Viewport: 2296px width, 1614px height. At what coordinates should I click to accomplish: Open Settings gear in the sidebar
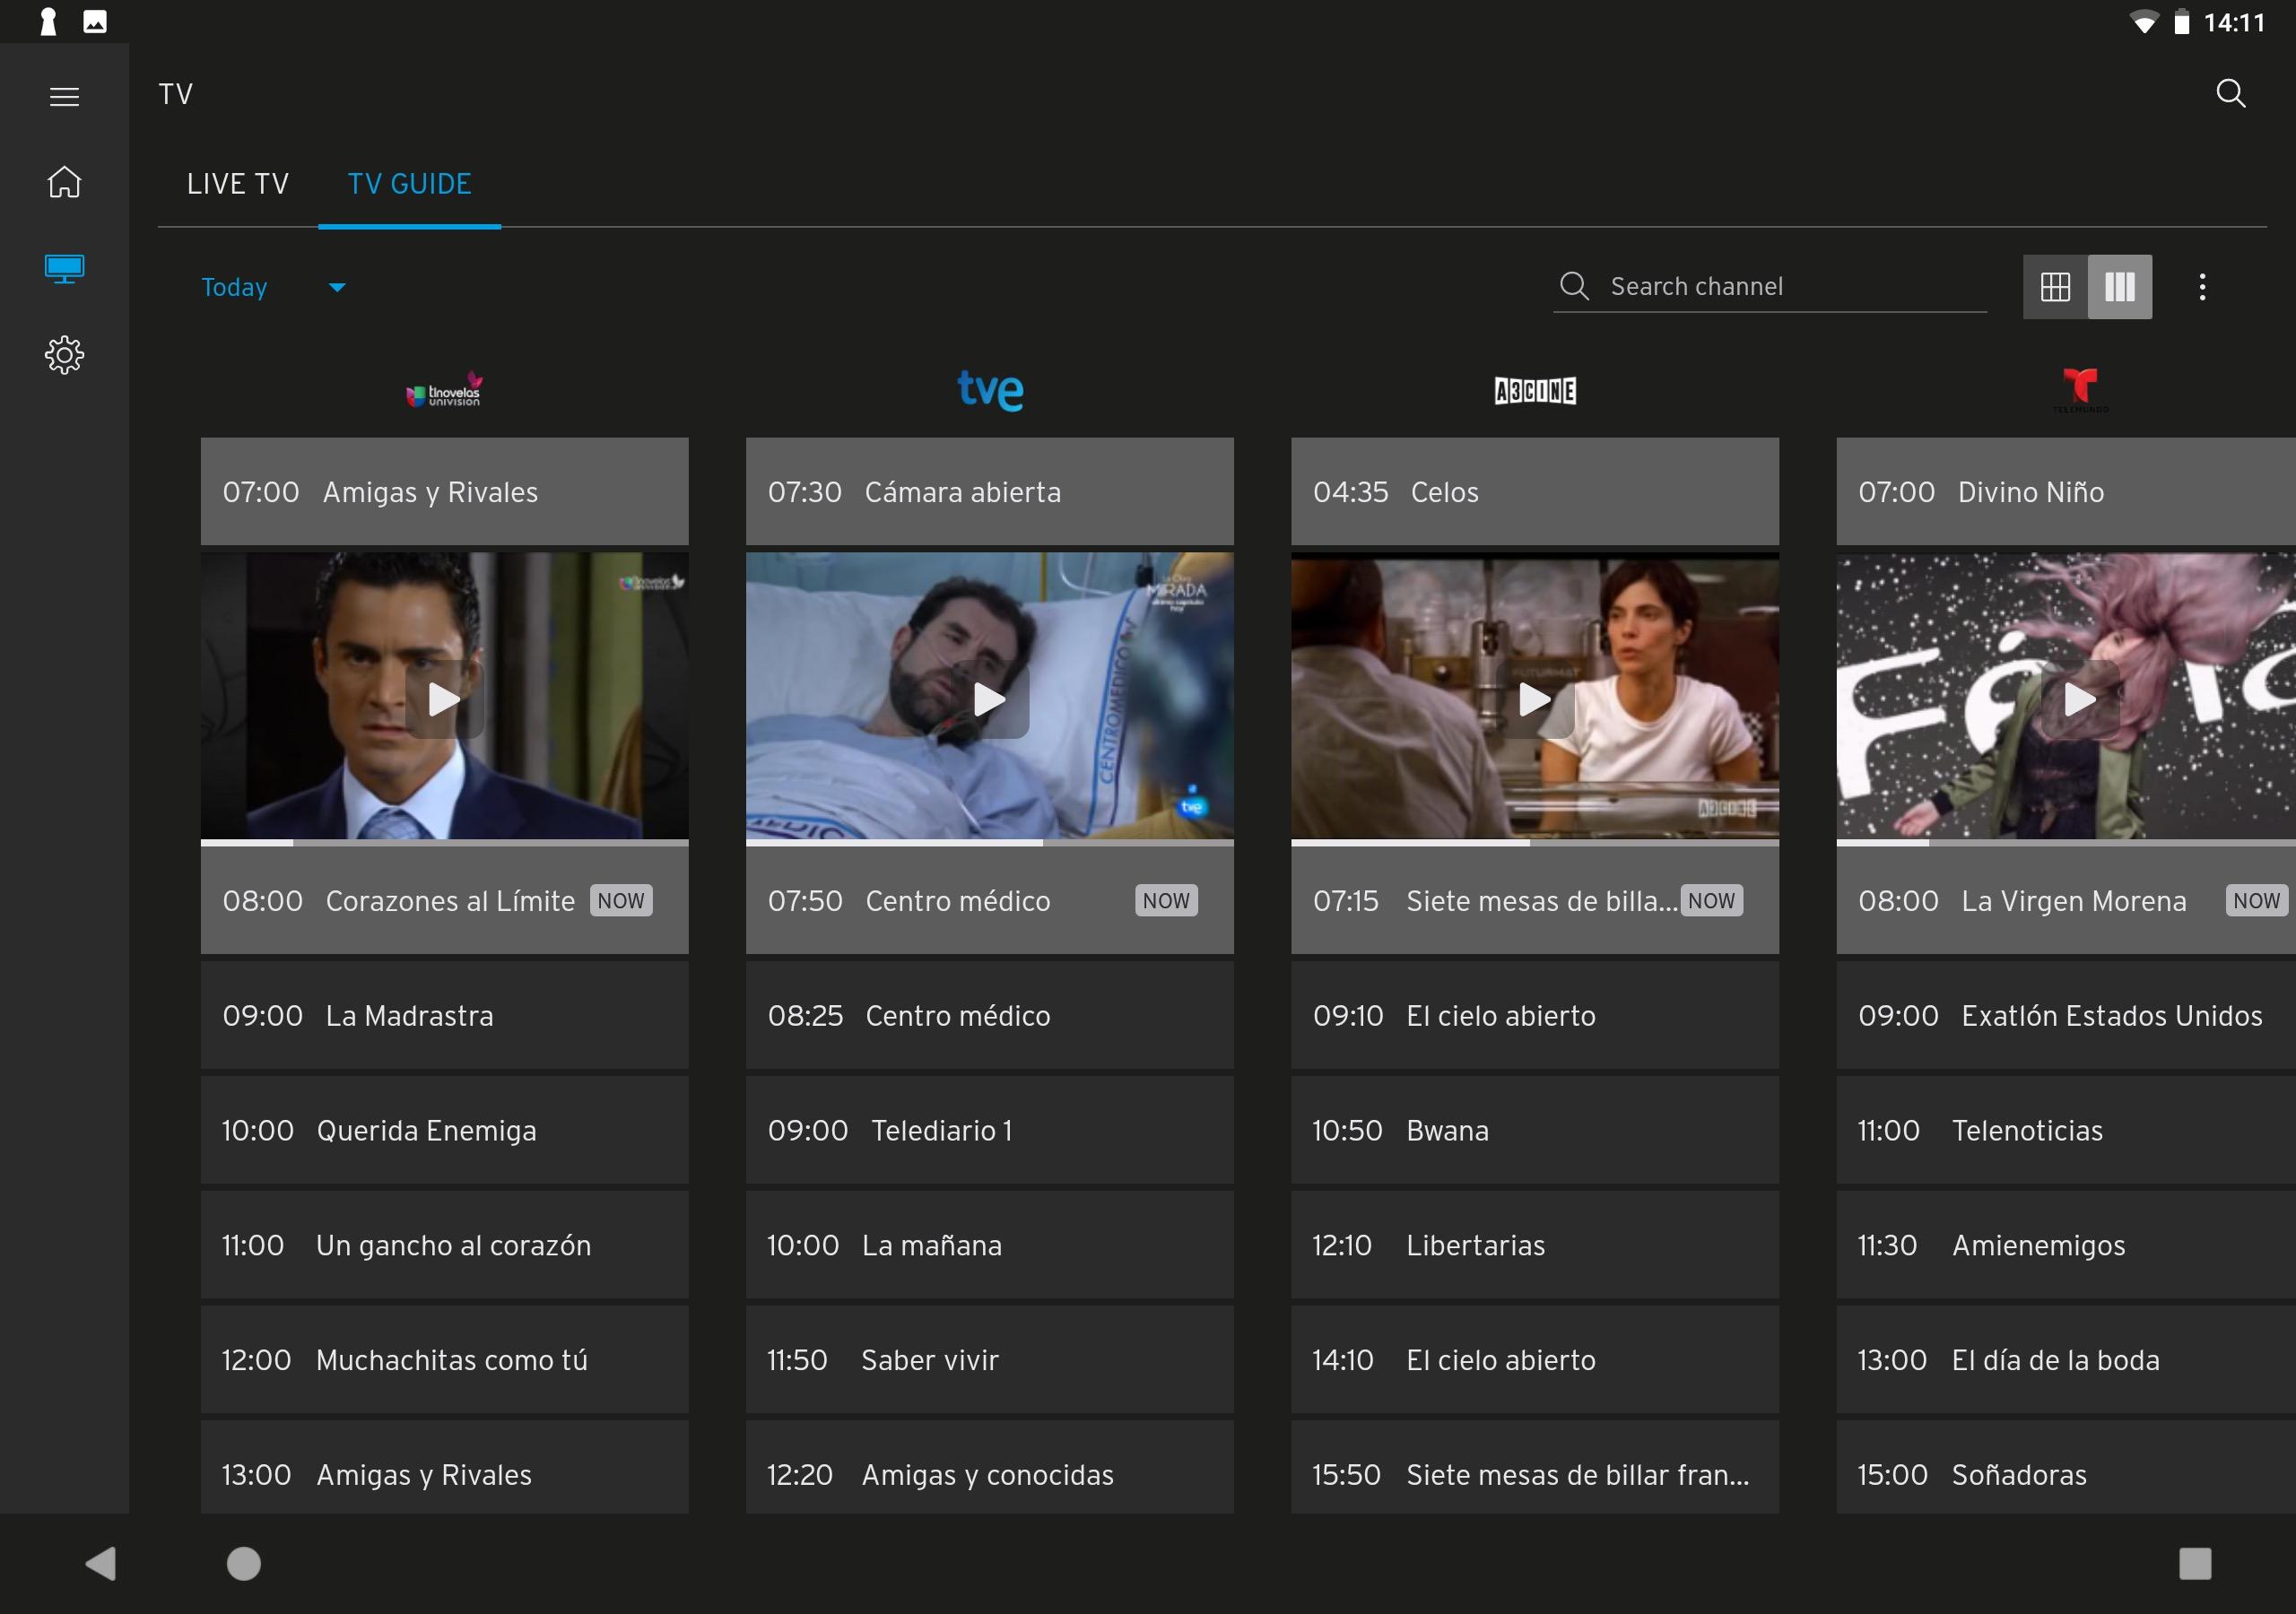[x=64, y=355]
